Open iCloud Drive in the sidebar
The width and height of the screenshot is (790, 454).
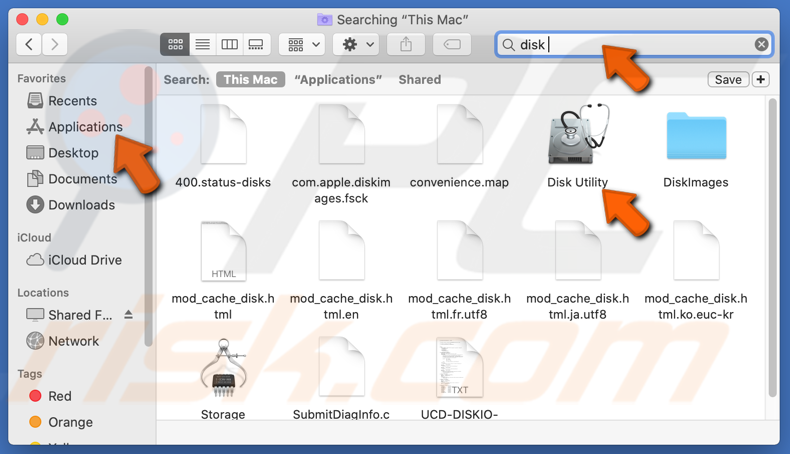tap(85, 260)
